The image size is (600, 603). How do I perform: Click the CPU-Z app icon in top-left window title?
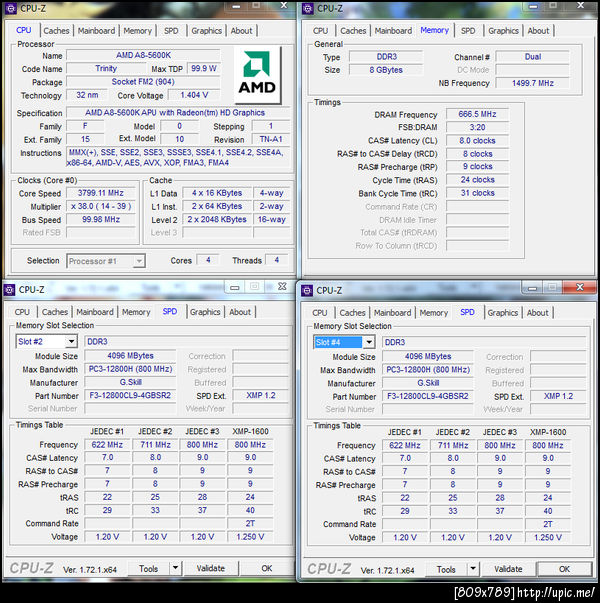point(11,8)
